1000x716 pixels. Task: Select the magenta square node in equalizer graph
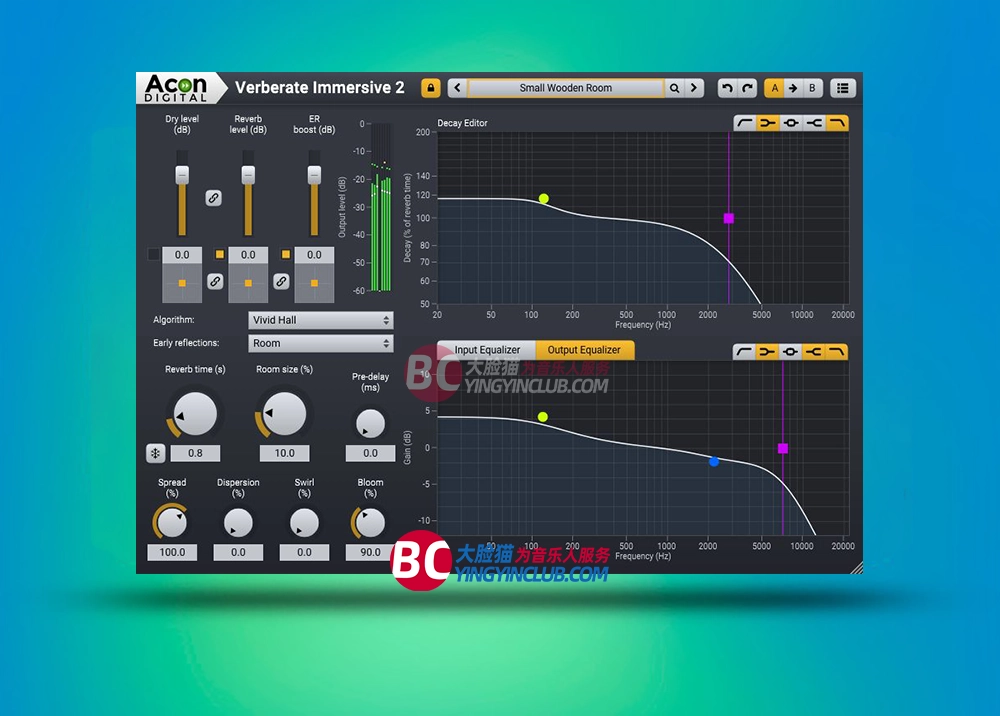(x=783, y=449)
